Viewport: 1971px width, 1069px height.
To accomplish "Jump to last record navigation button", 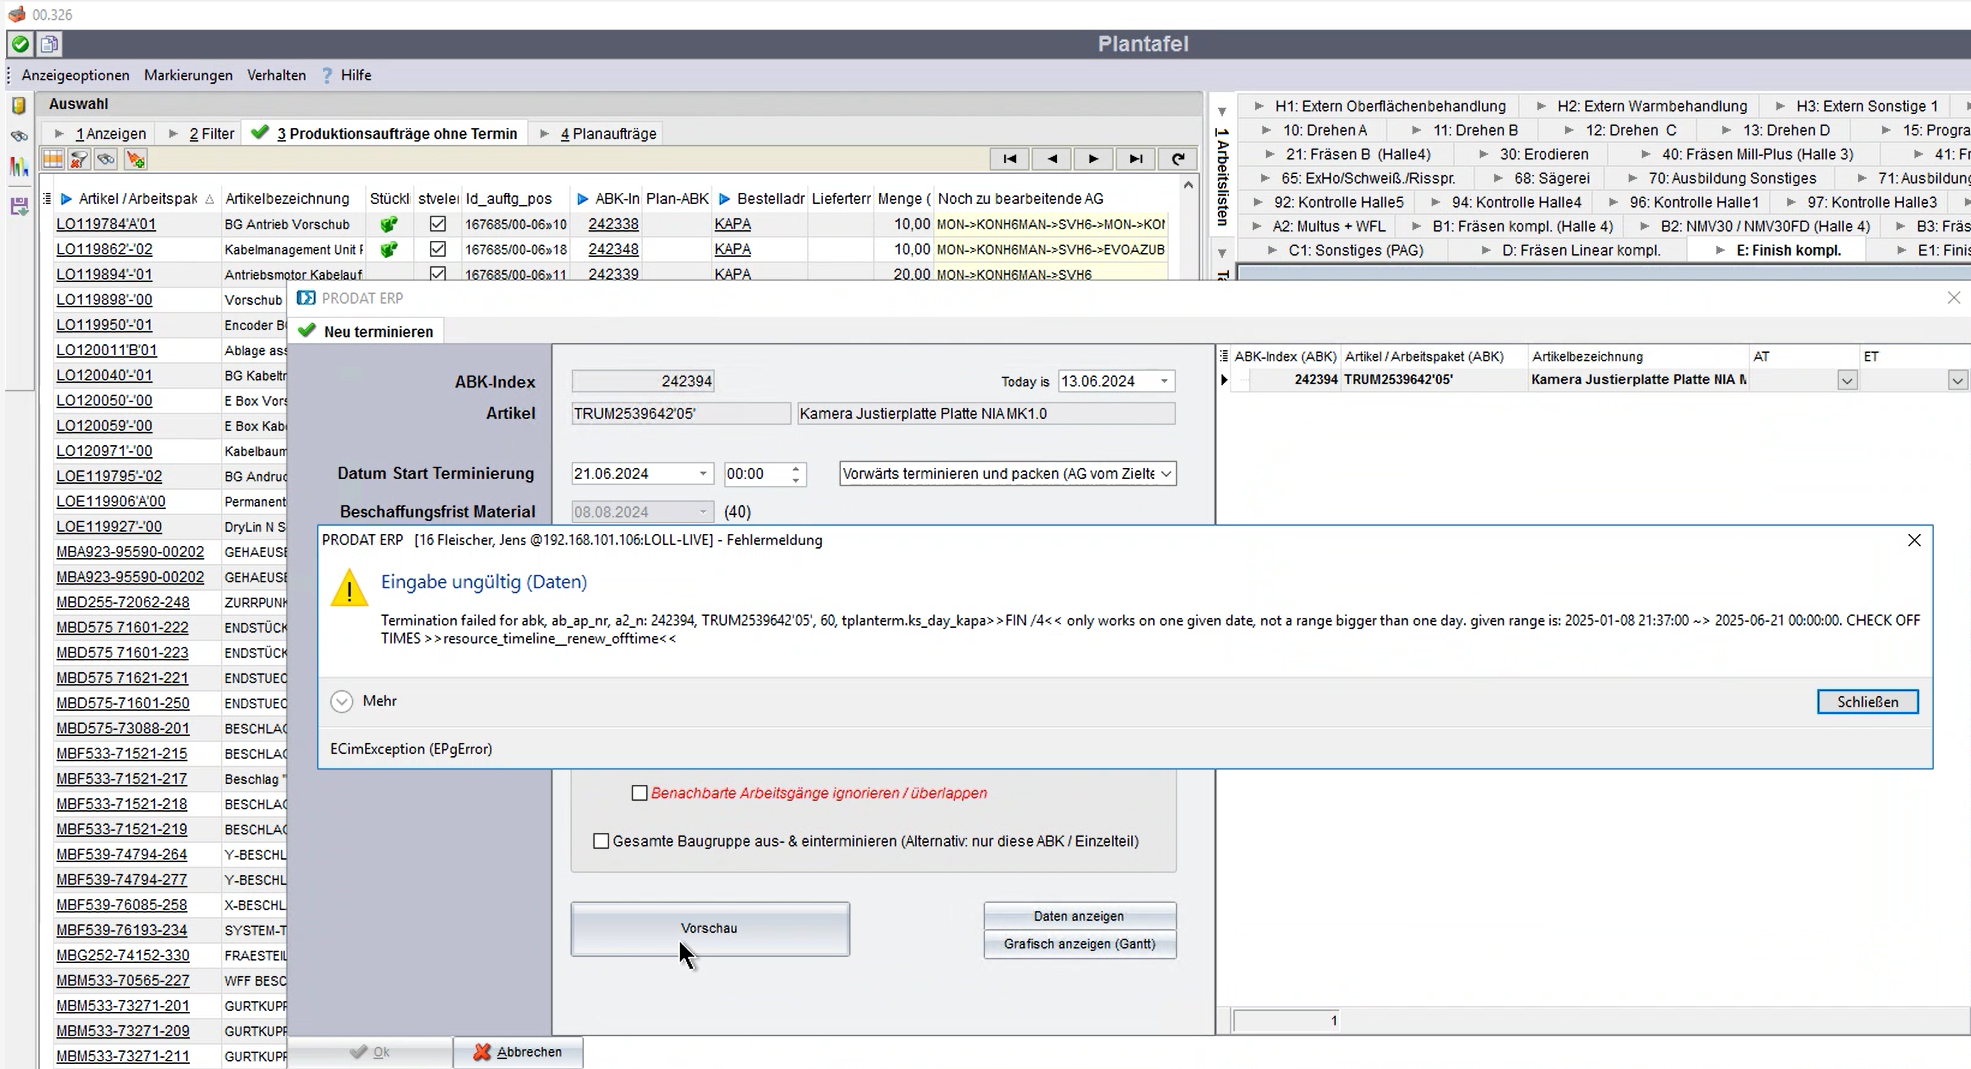I will pyautogui.click(x=1135, y=159).
